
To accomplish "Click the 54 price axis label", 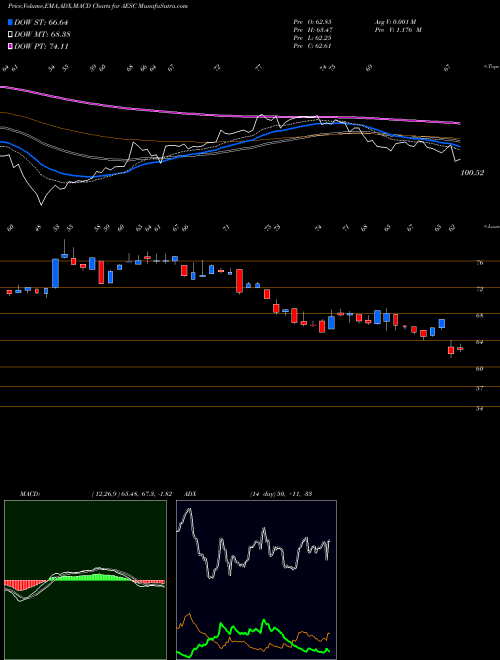I will (479, 408).
